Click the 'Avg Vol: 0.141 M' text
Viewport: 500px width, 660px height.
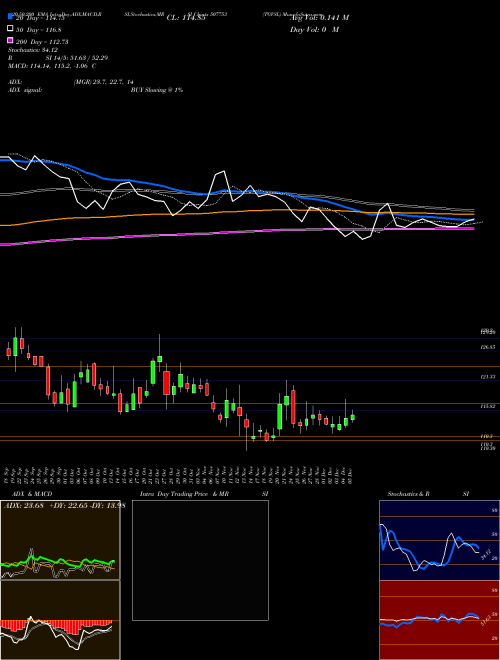coord(319,18)
